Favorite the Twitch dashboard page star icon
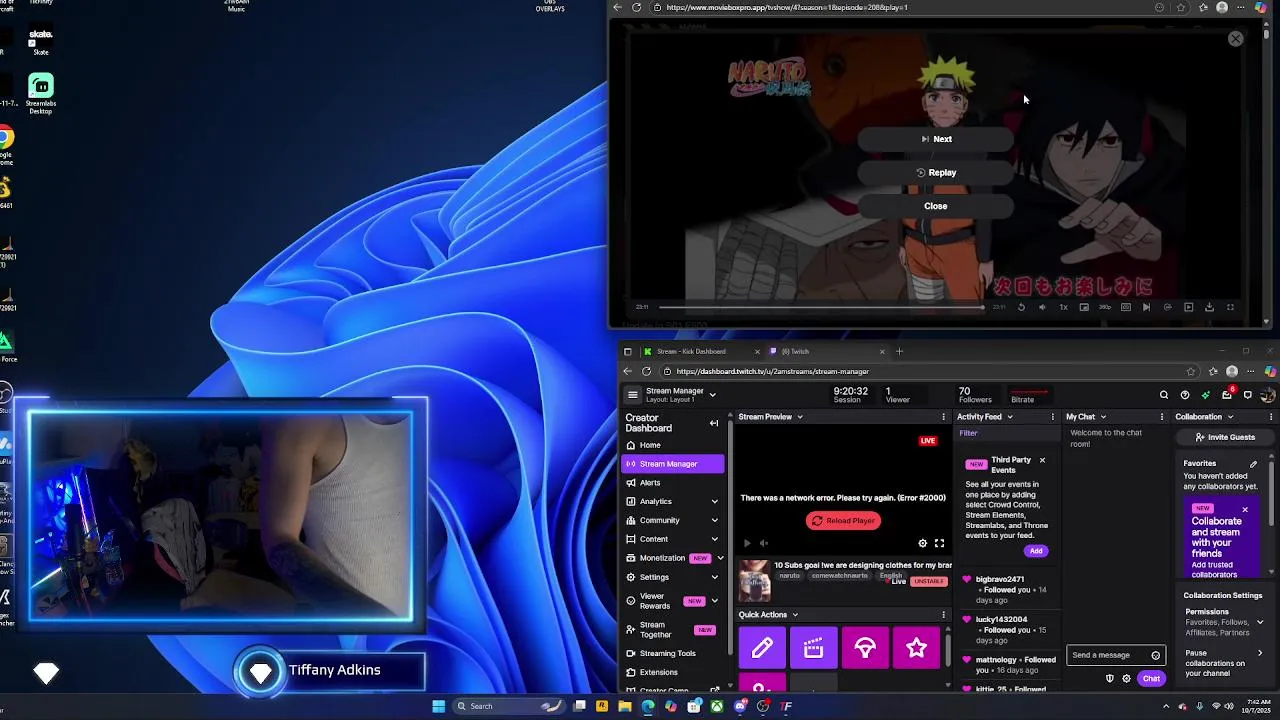The width and height of the screenshot is (1280, 720). (1190, 371)
